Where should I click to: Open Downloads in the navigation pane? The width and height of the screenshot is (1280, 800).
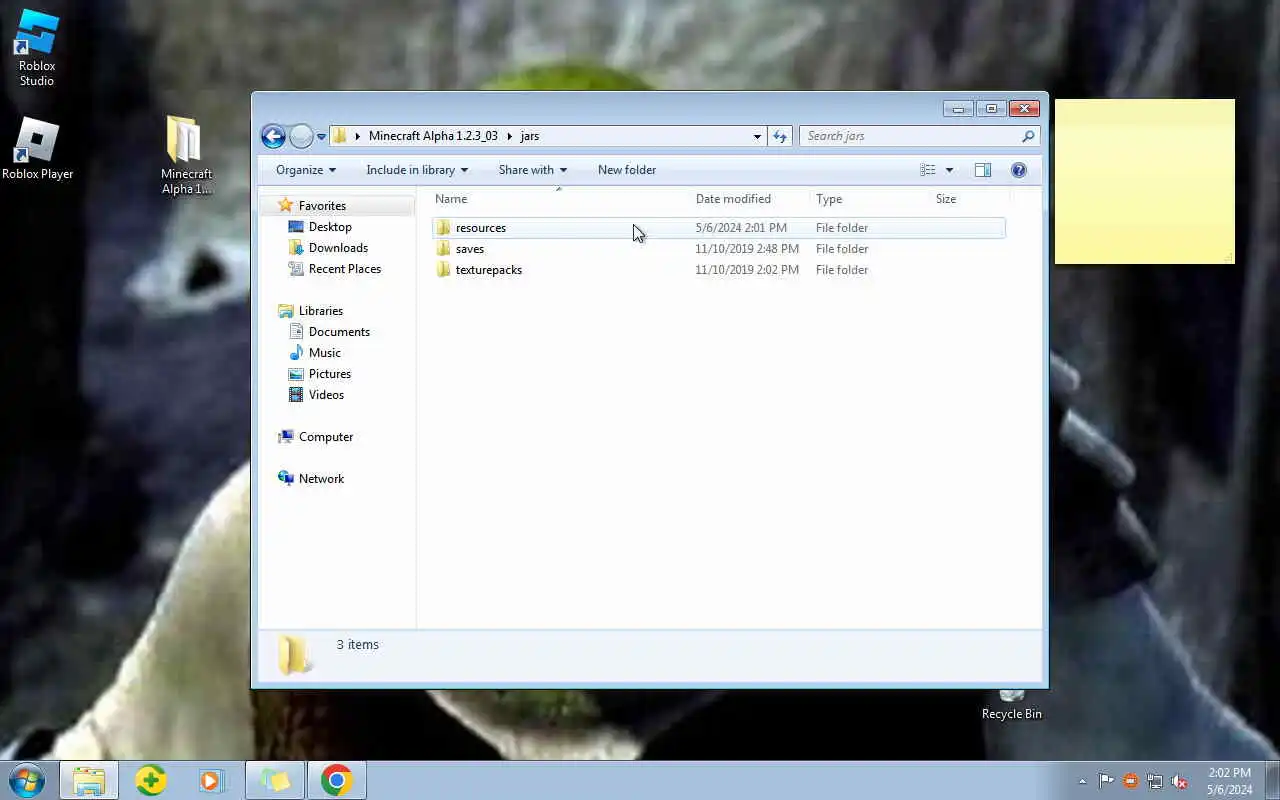338,248
